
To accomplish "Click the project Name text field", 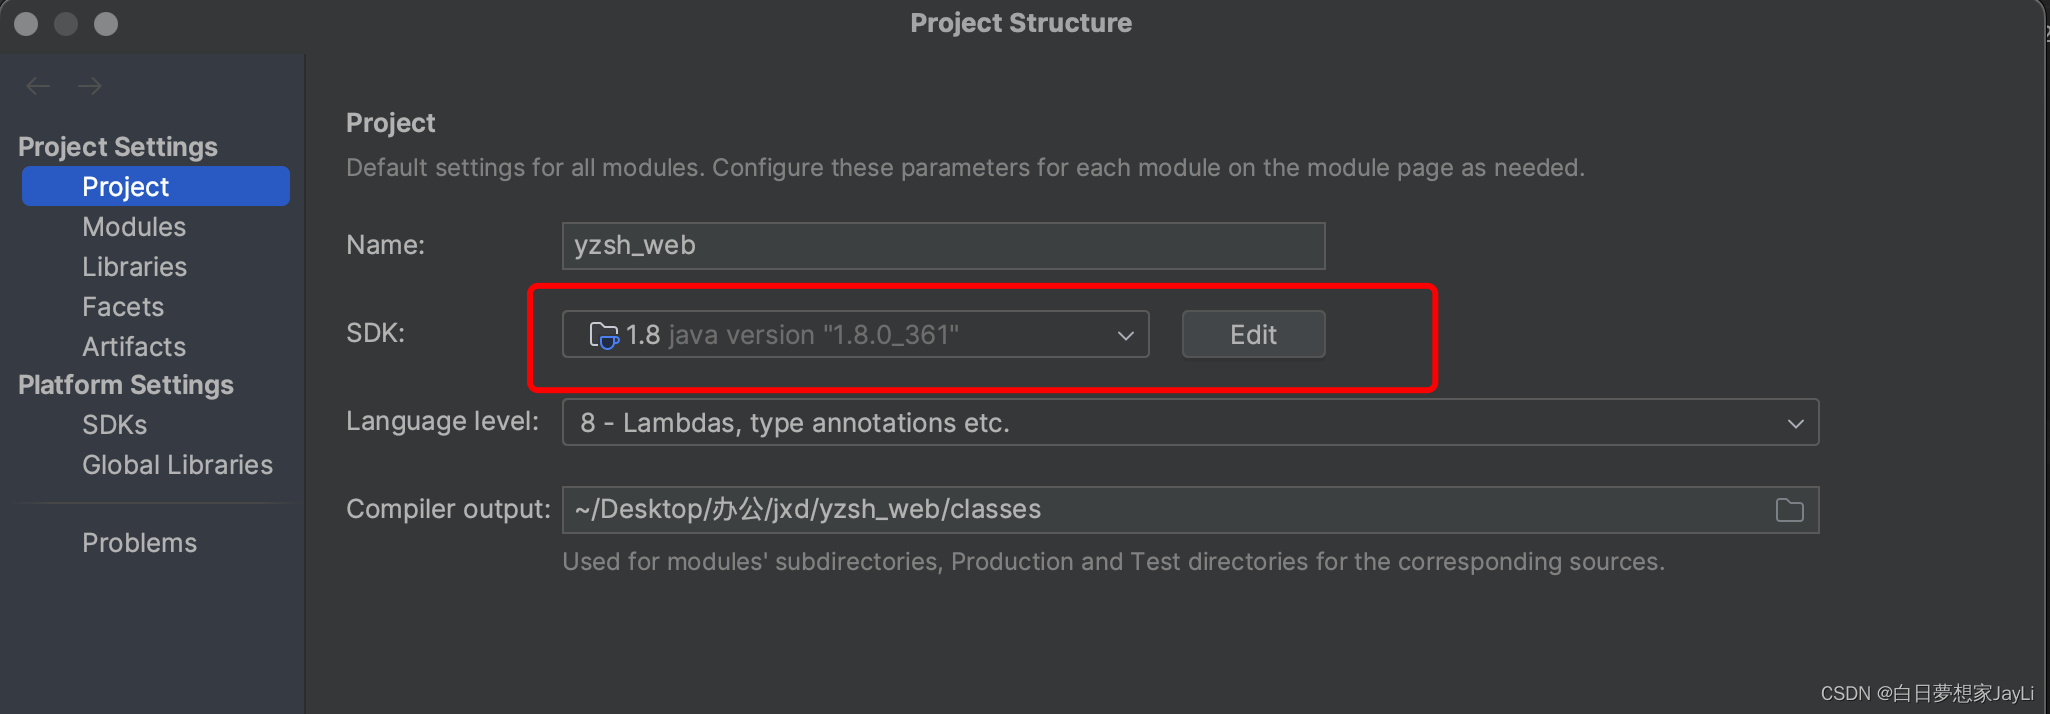I will coord(943,246).
